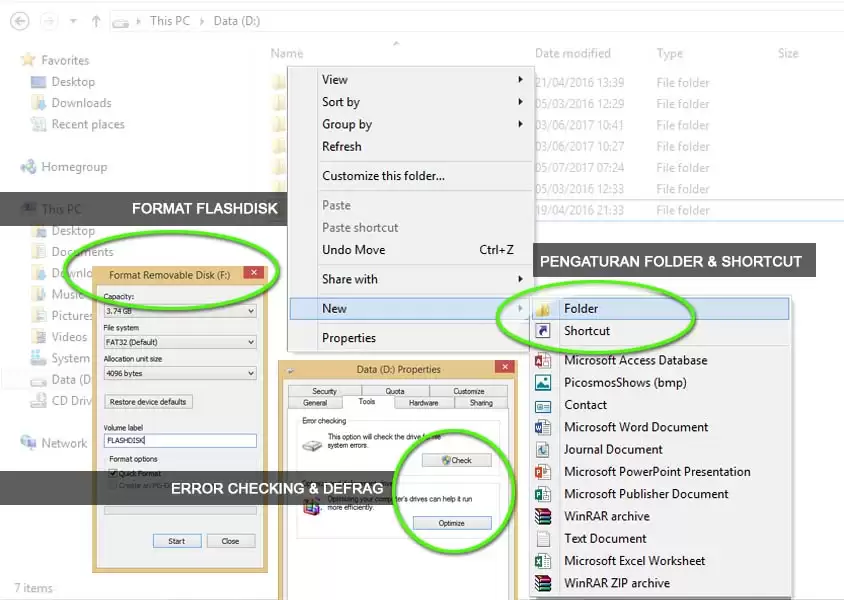Viewport: 844px width, 600px height.
Task: Sort files by the Name column
Action: pos(287,53)
